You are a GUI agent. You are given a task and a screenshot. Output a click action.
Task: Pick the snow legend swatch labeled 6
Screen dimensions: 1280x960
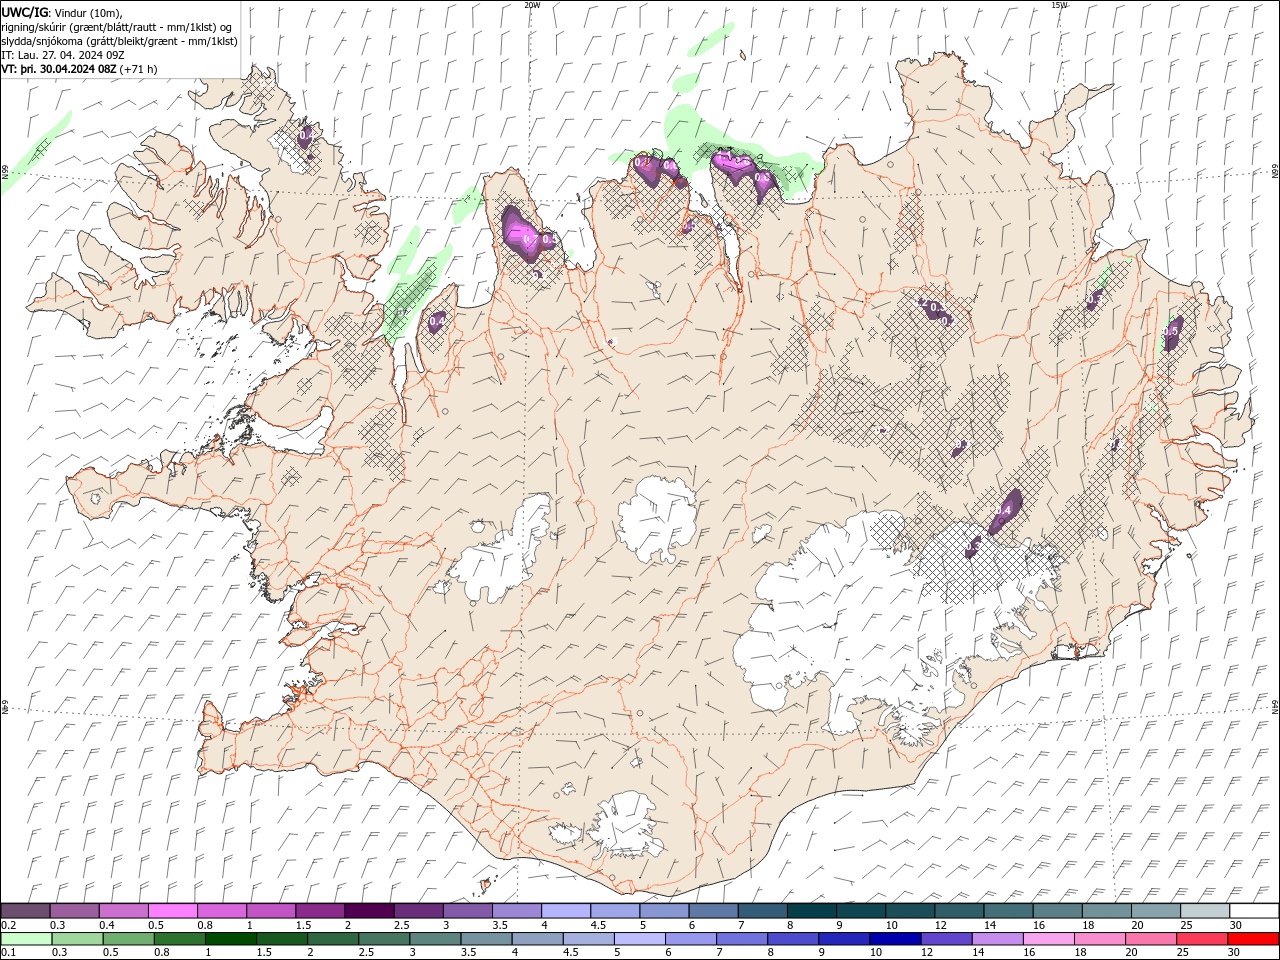coord(712,911)
